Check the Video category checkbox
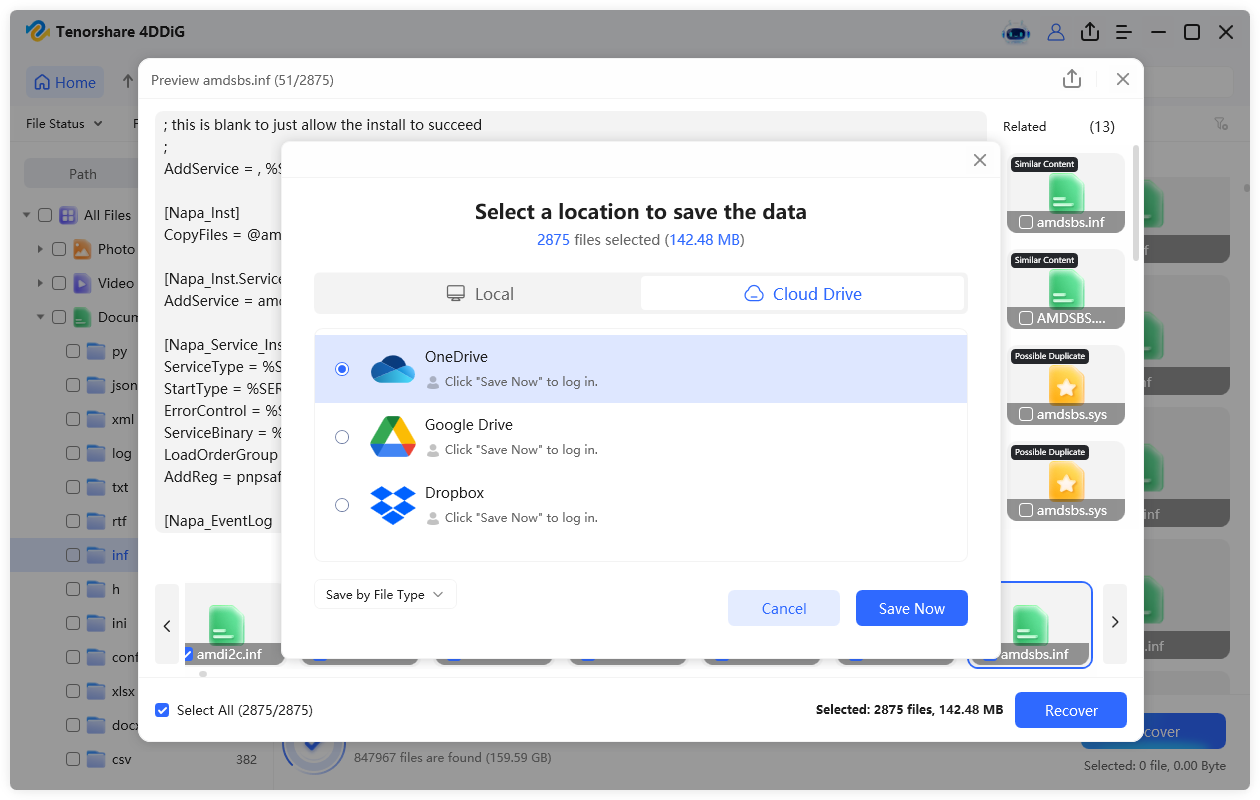 (x=59, y=283)
